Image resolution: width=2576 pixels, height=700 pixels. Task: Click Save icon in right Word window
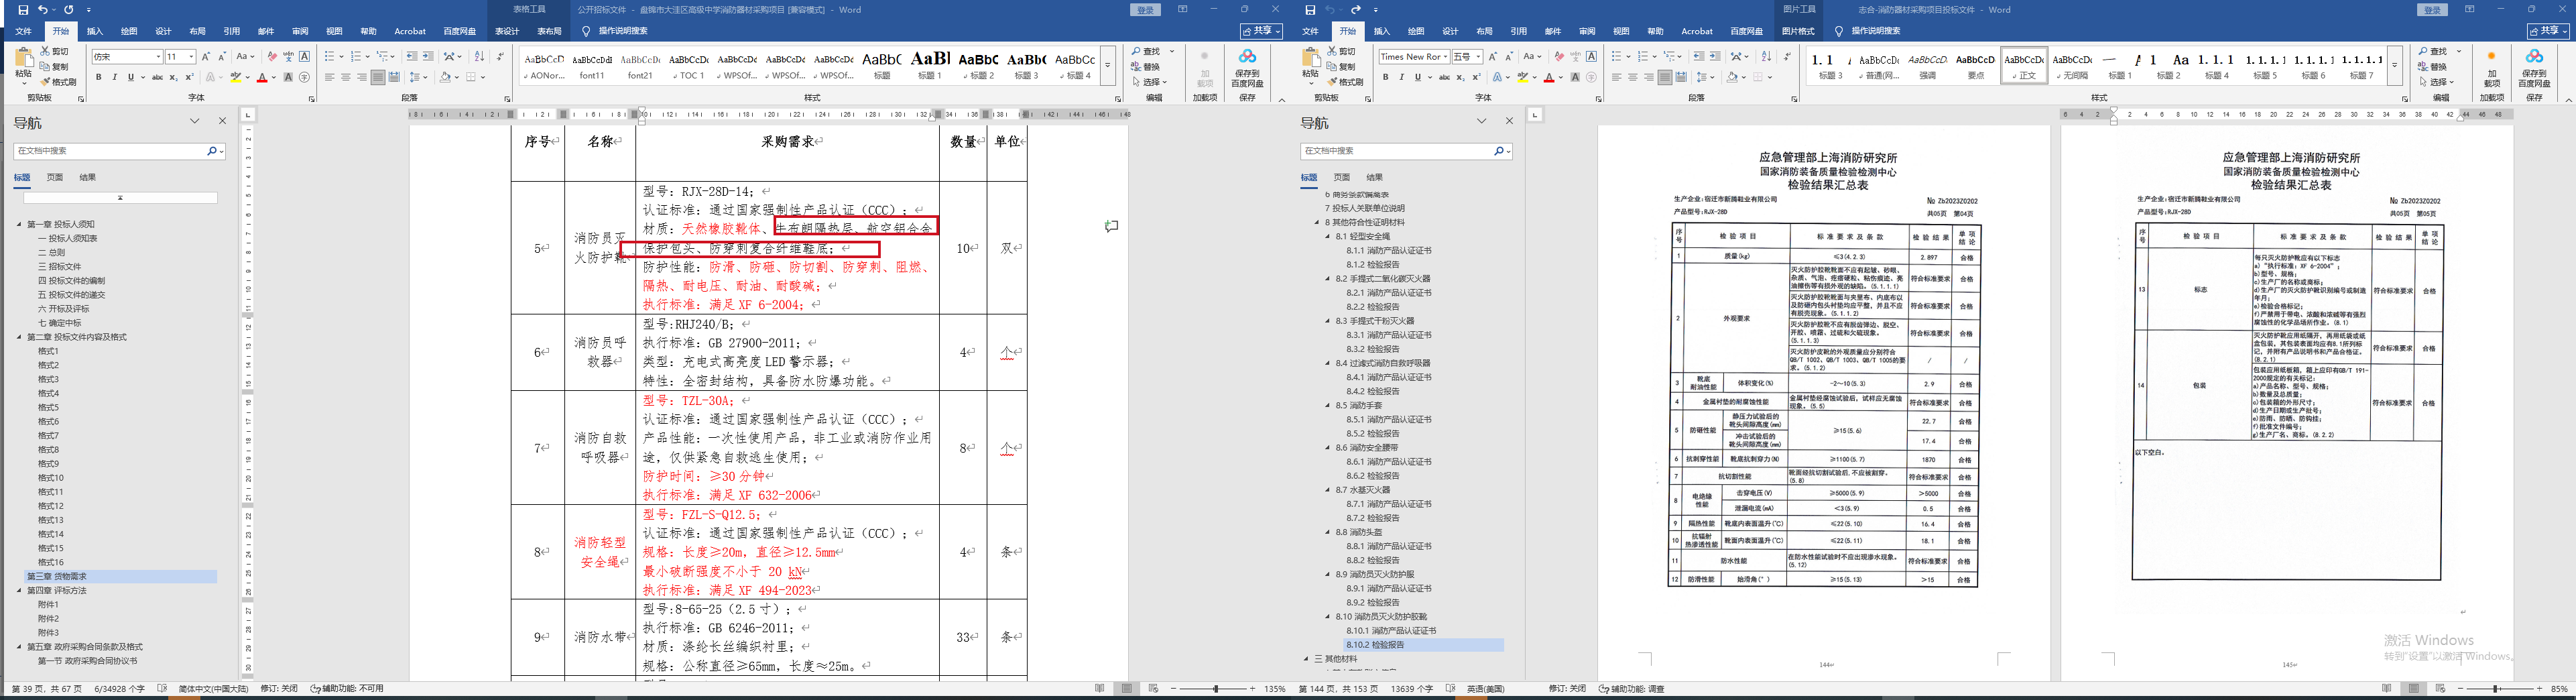[x=1310, y=10]
